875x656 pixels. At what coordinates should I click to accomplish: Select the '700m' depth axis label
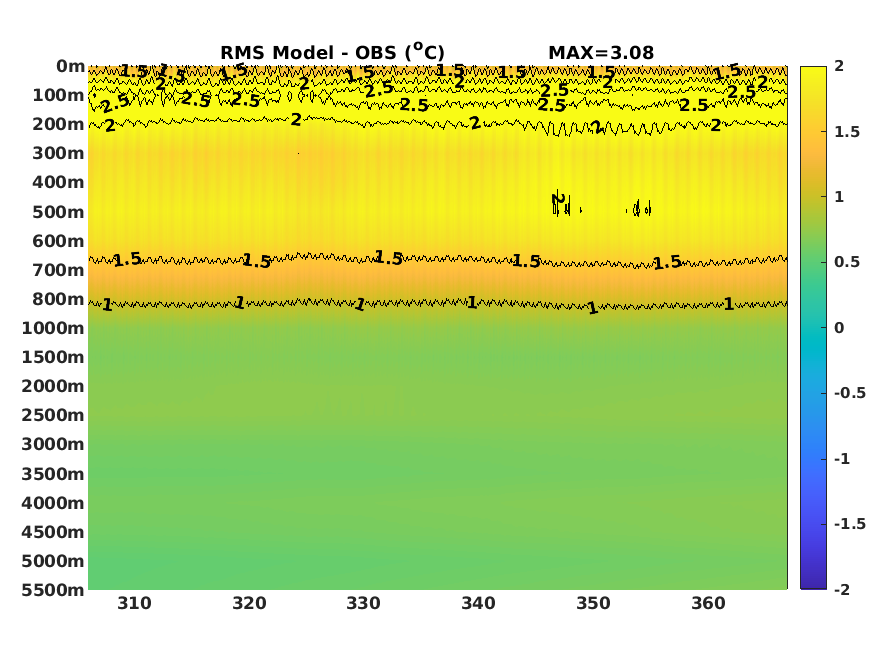coord(58,270)
